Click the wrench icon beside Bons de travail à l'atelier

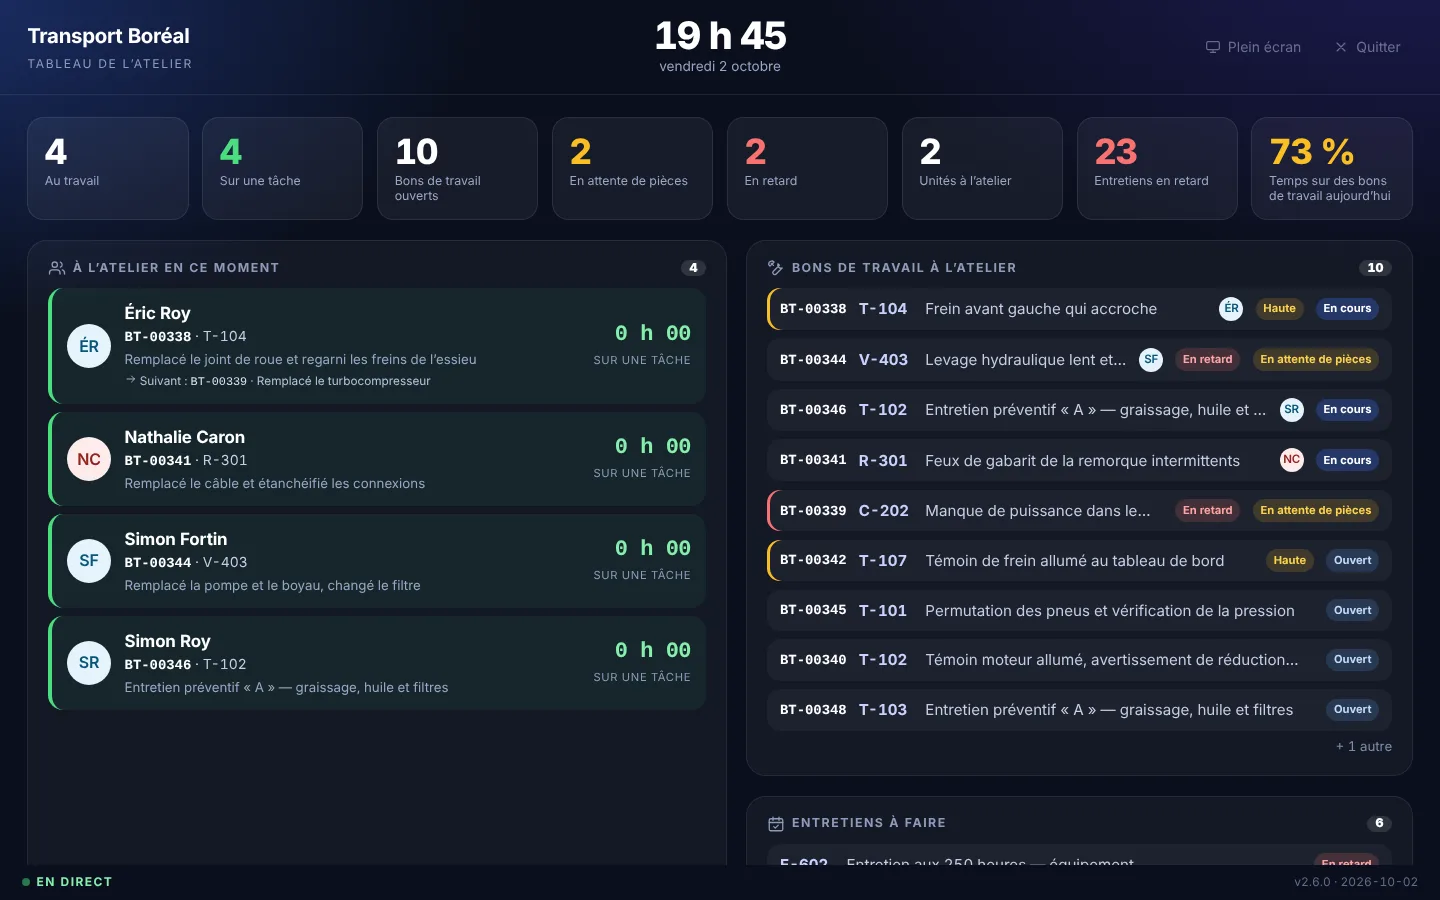[775, 268]
